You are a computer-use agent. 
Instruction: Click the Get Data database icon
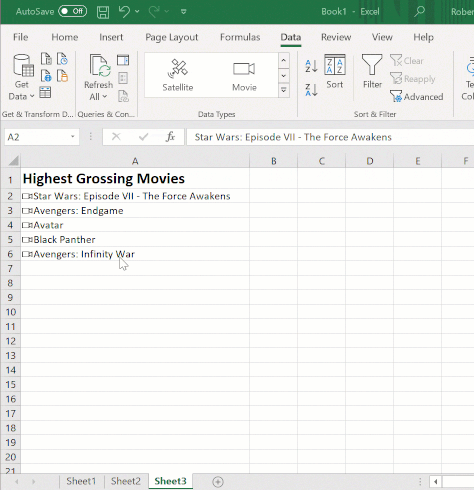(23, 65)
